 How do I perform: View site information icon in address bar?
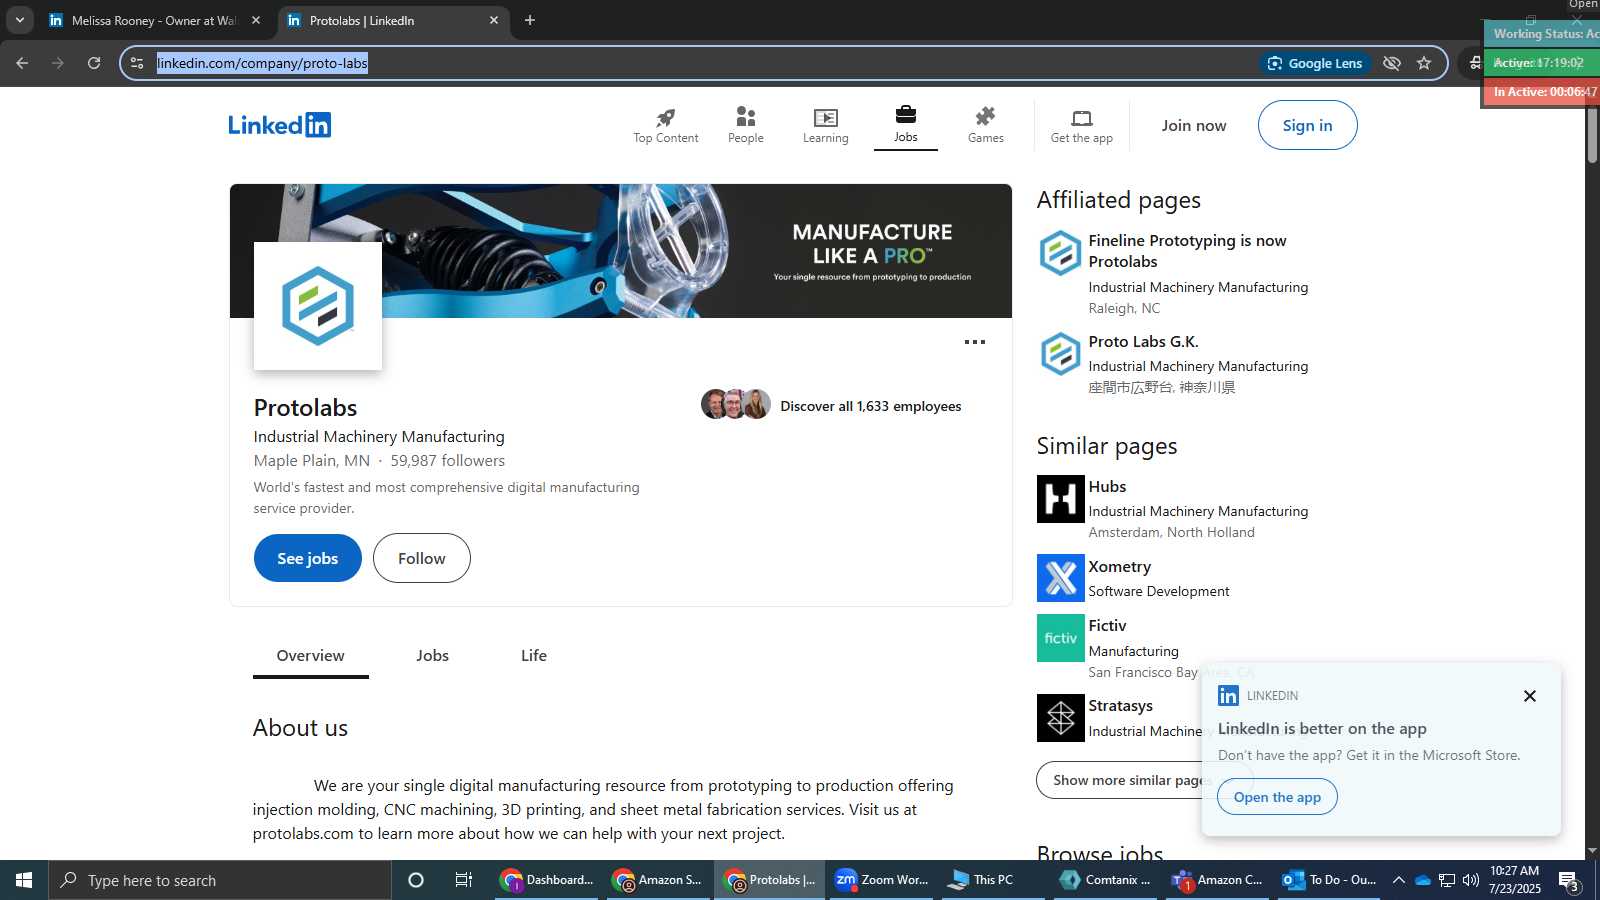click(x=137, y=63)
